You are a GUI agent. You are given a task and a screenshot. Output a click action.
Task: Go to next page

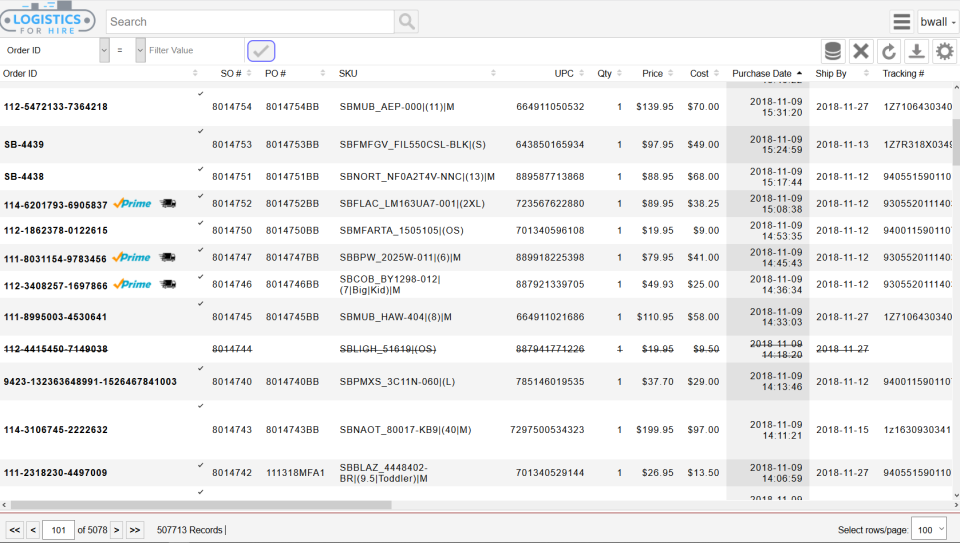pyautogui.click(x=116, y=530)
